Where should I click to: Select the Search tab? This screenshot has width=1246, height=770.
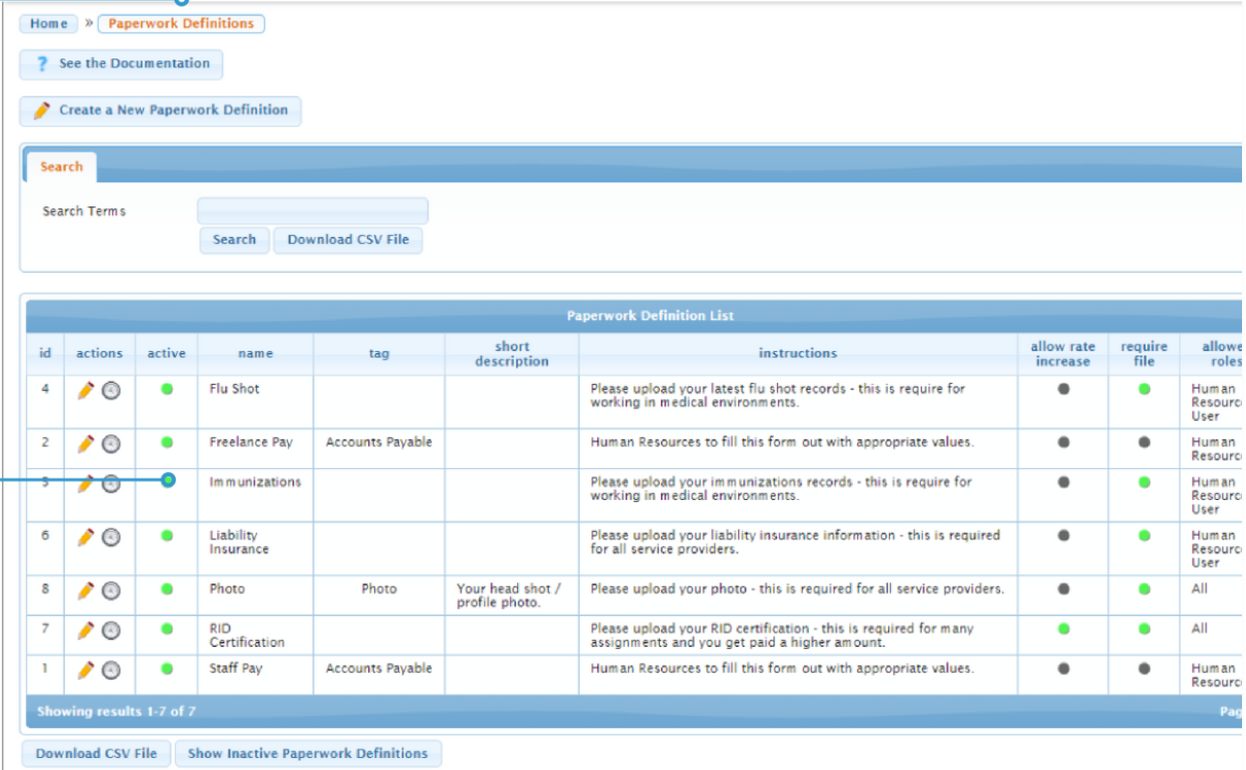point(61,167)
